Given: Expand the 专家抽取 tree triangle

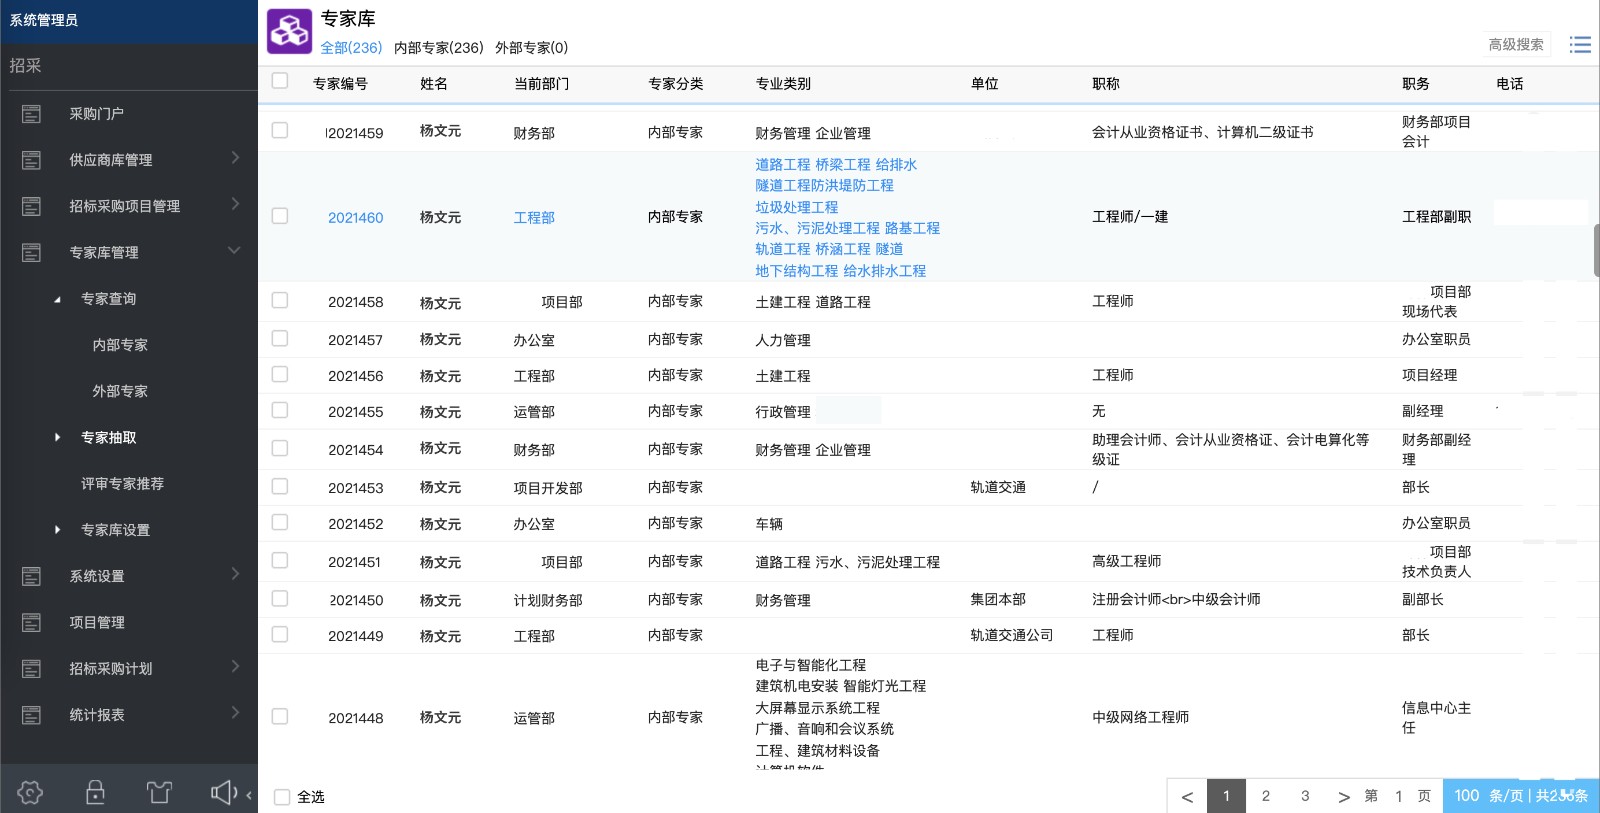Looking at the screenshot, I should [x=57, y=437].
